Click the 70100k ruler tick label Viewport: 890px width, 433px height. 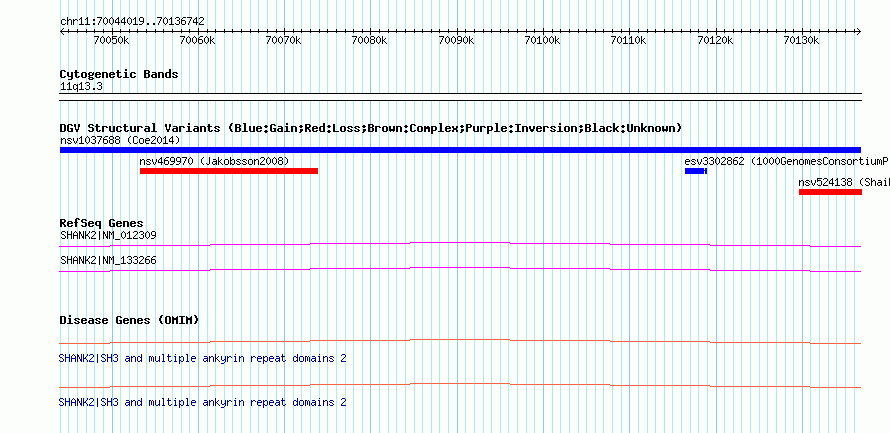543,40
